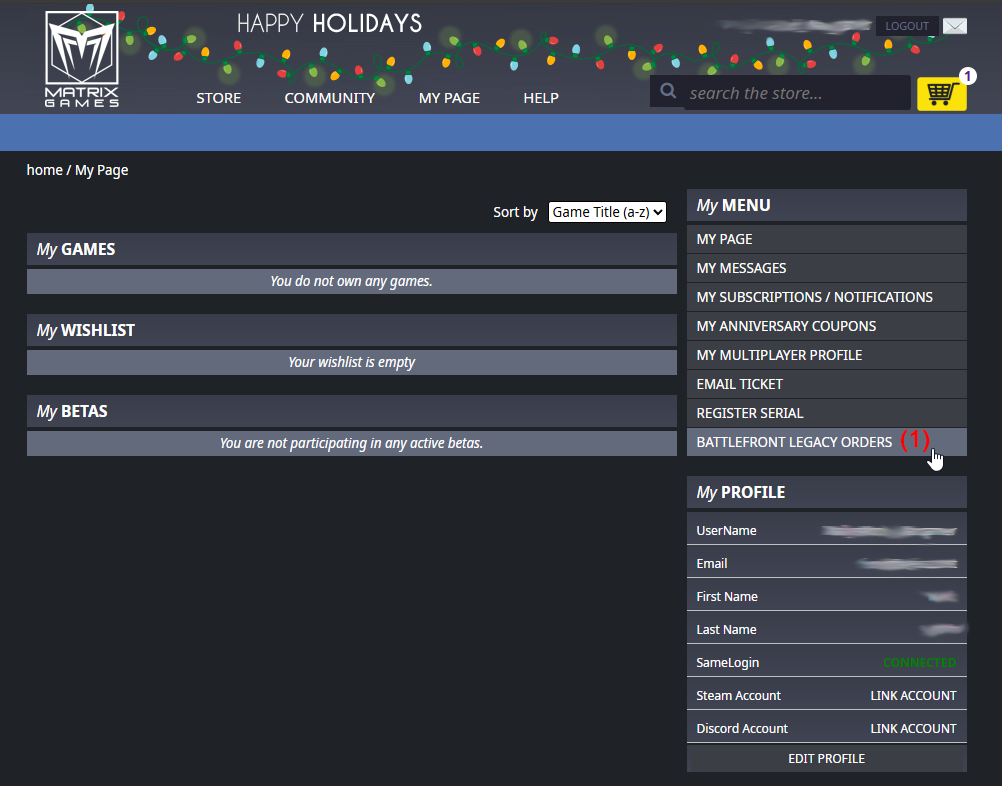Click the Discord Account label
Screen dimensions: 1002x786
(742, 728)
